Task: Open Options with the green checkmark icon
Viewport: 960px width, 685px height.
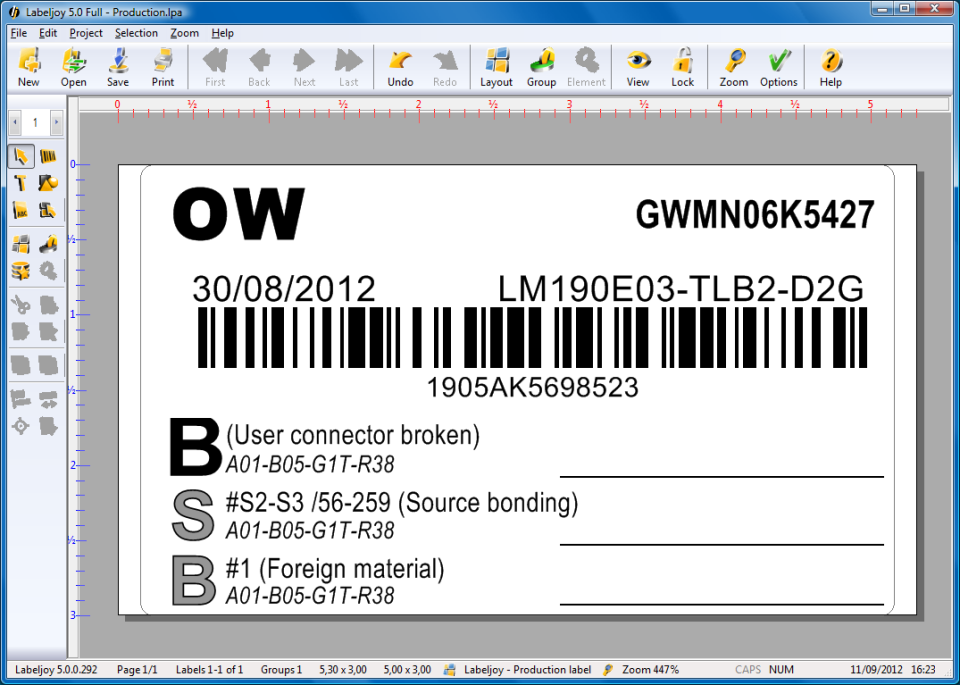Action: click(779, 67)
